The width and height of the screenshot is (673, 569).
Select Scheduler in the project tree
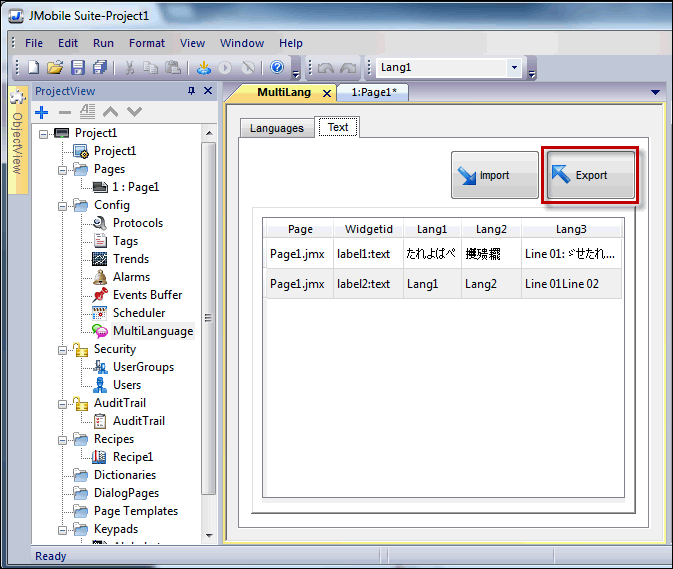[138, 313]
